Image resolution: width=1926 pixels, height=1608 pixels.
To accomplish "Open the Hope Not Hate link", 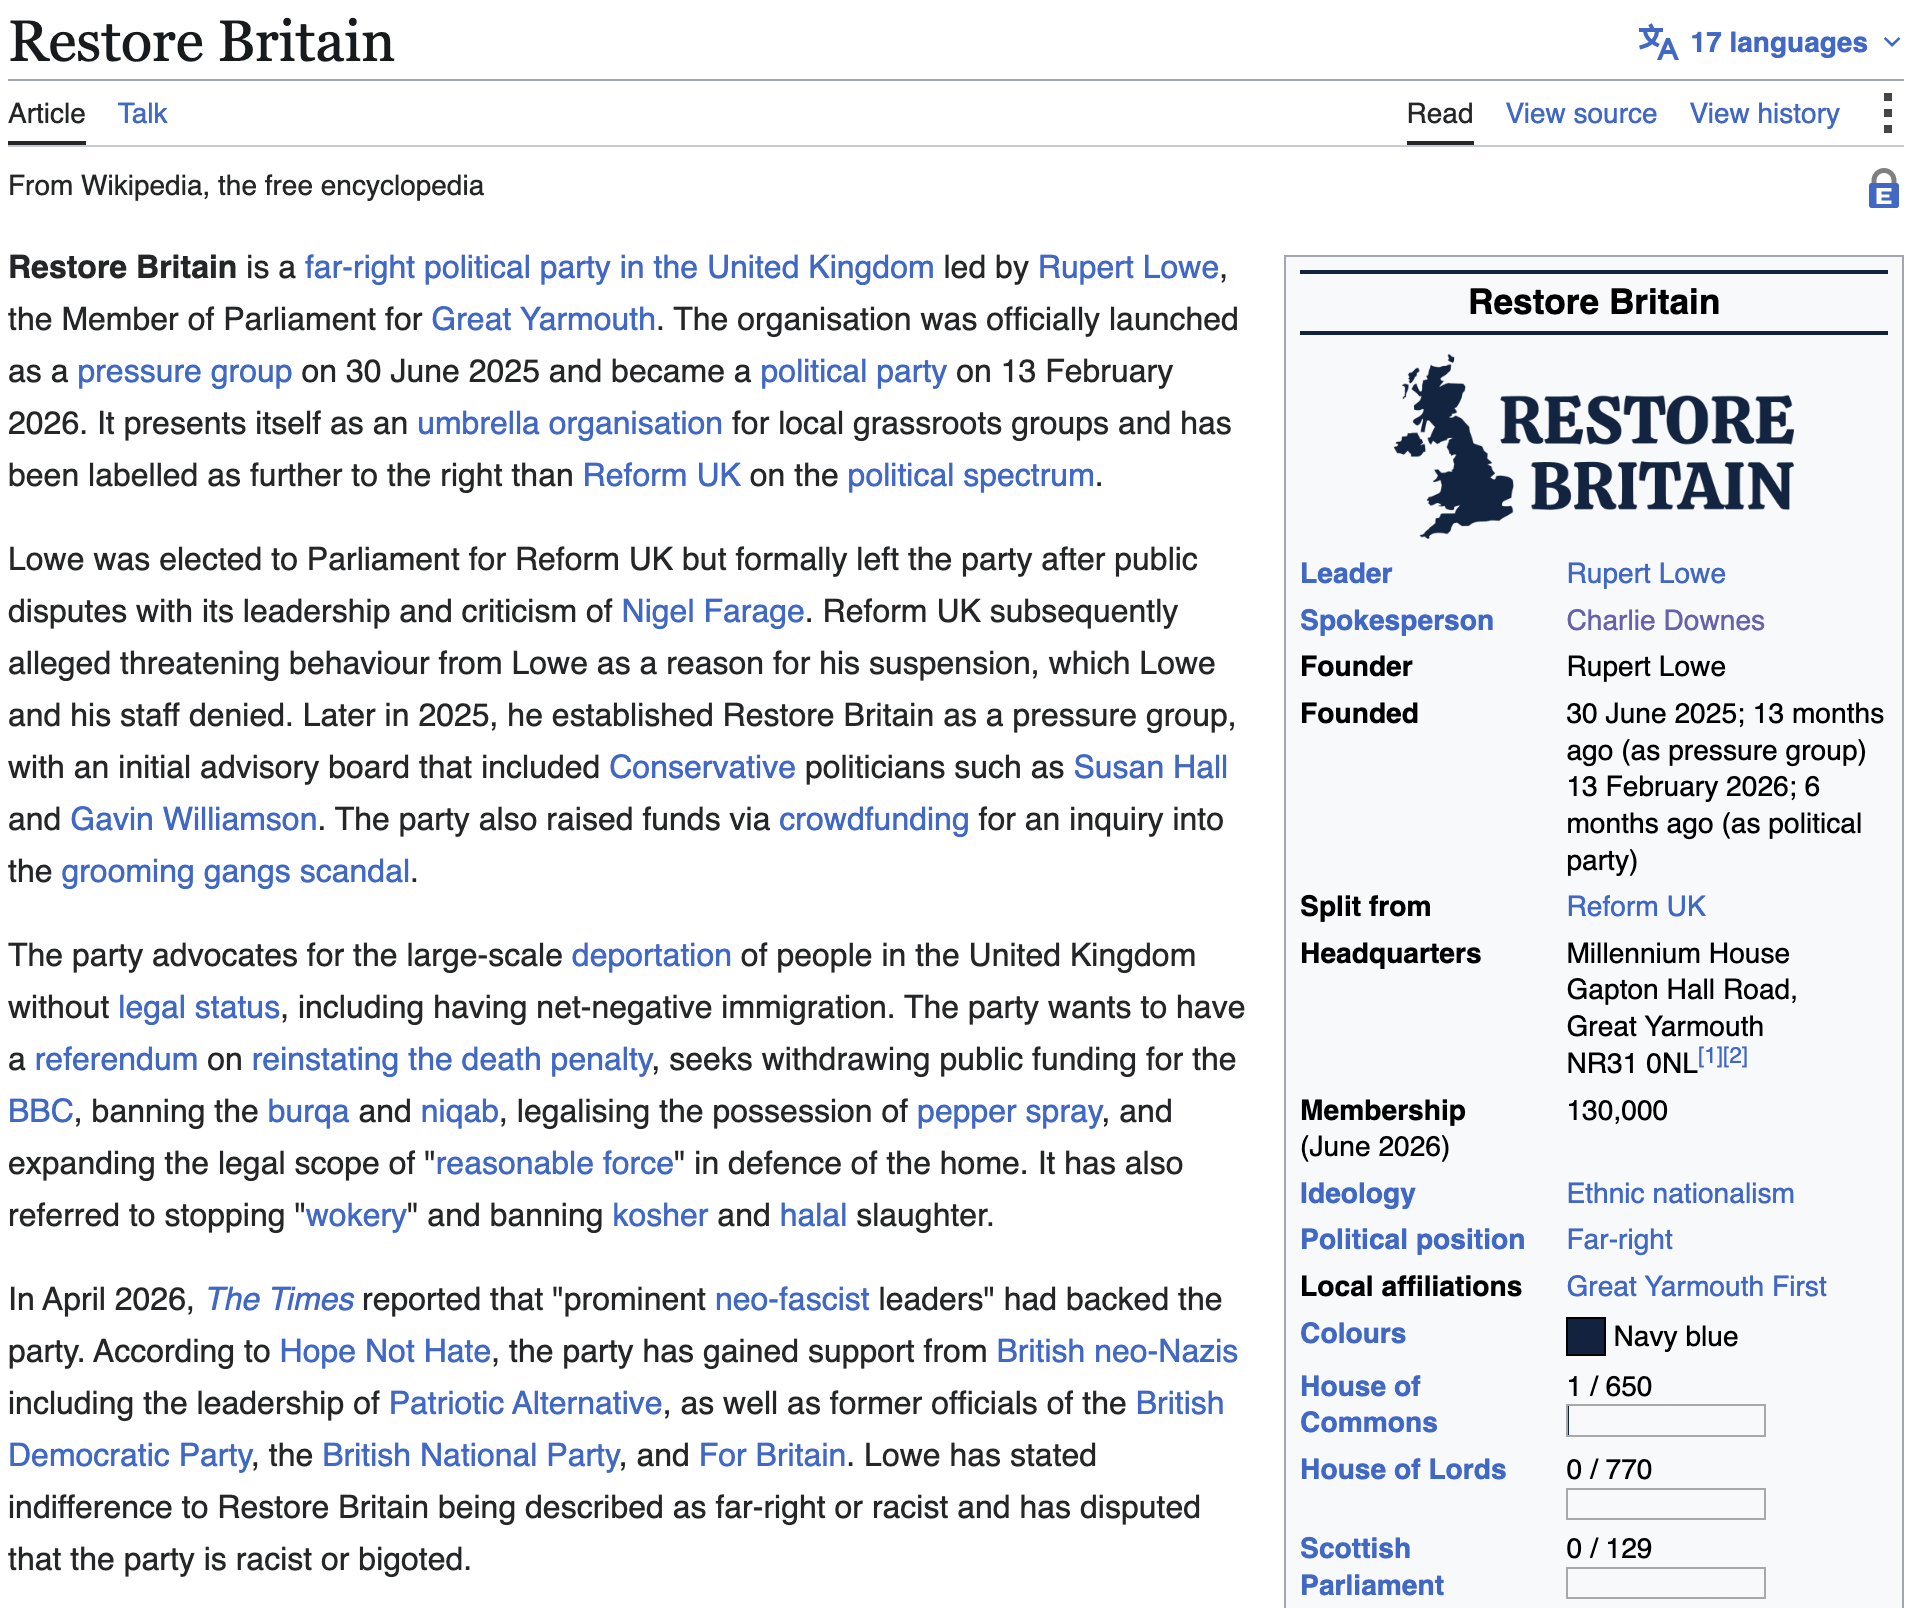I will click(x=385, y=1351).
